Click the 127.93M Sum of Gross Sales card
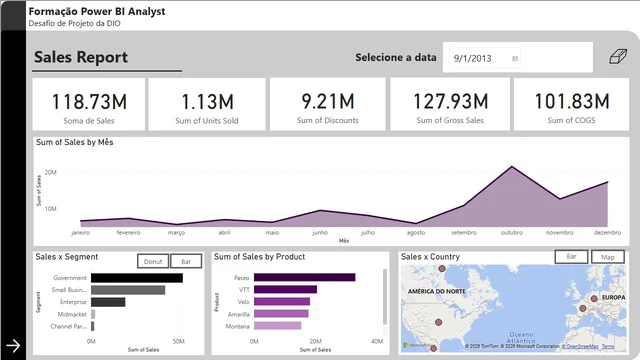Image resolution: width=640 pixels, height=360 pixels. (450, 104)
